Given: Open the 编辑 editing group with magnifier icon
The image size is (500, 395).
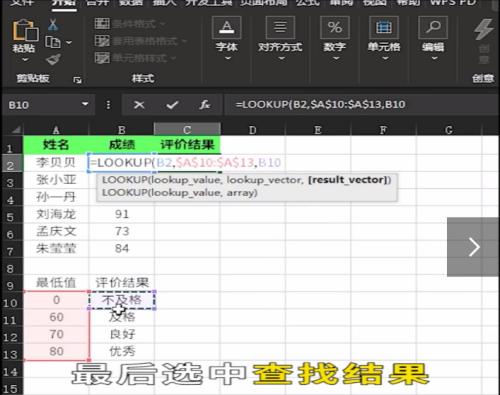Looking at the screenshot, I should pos(433,38).
